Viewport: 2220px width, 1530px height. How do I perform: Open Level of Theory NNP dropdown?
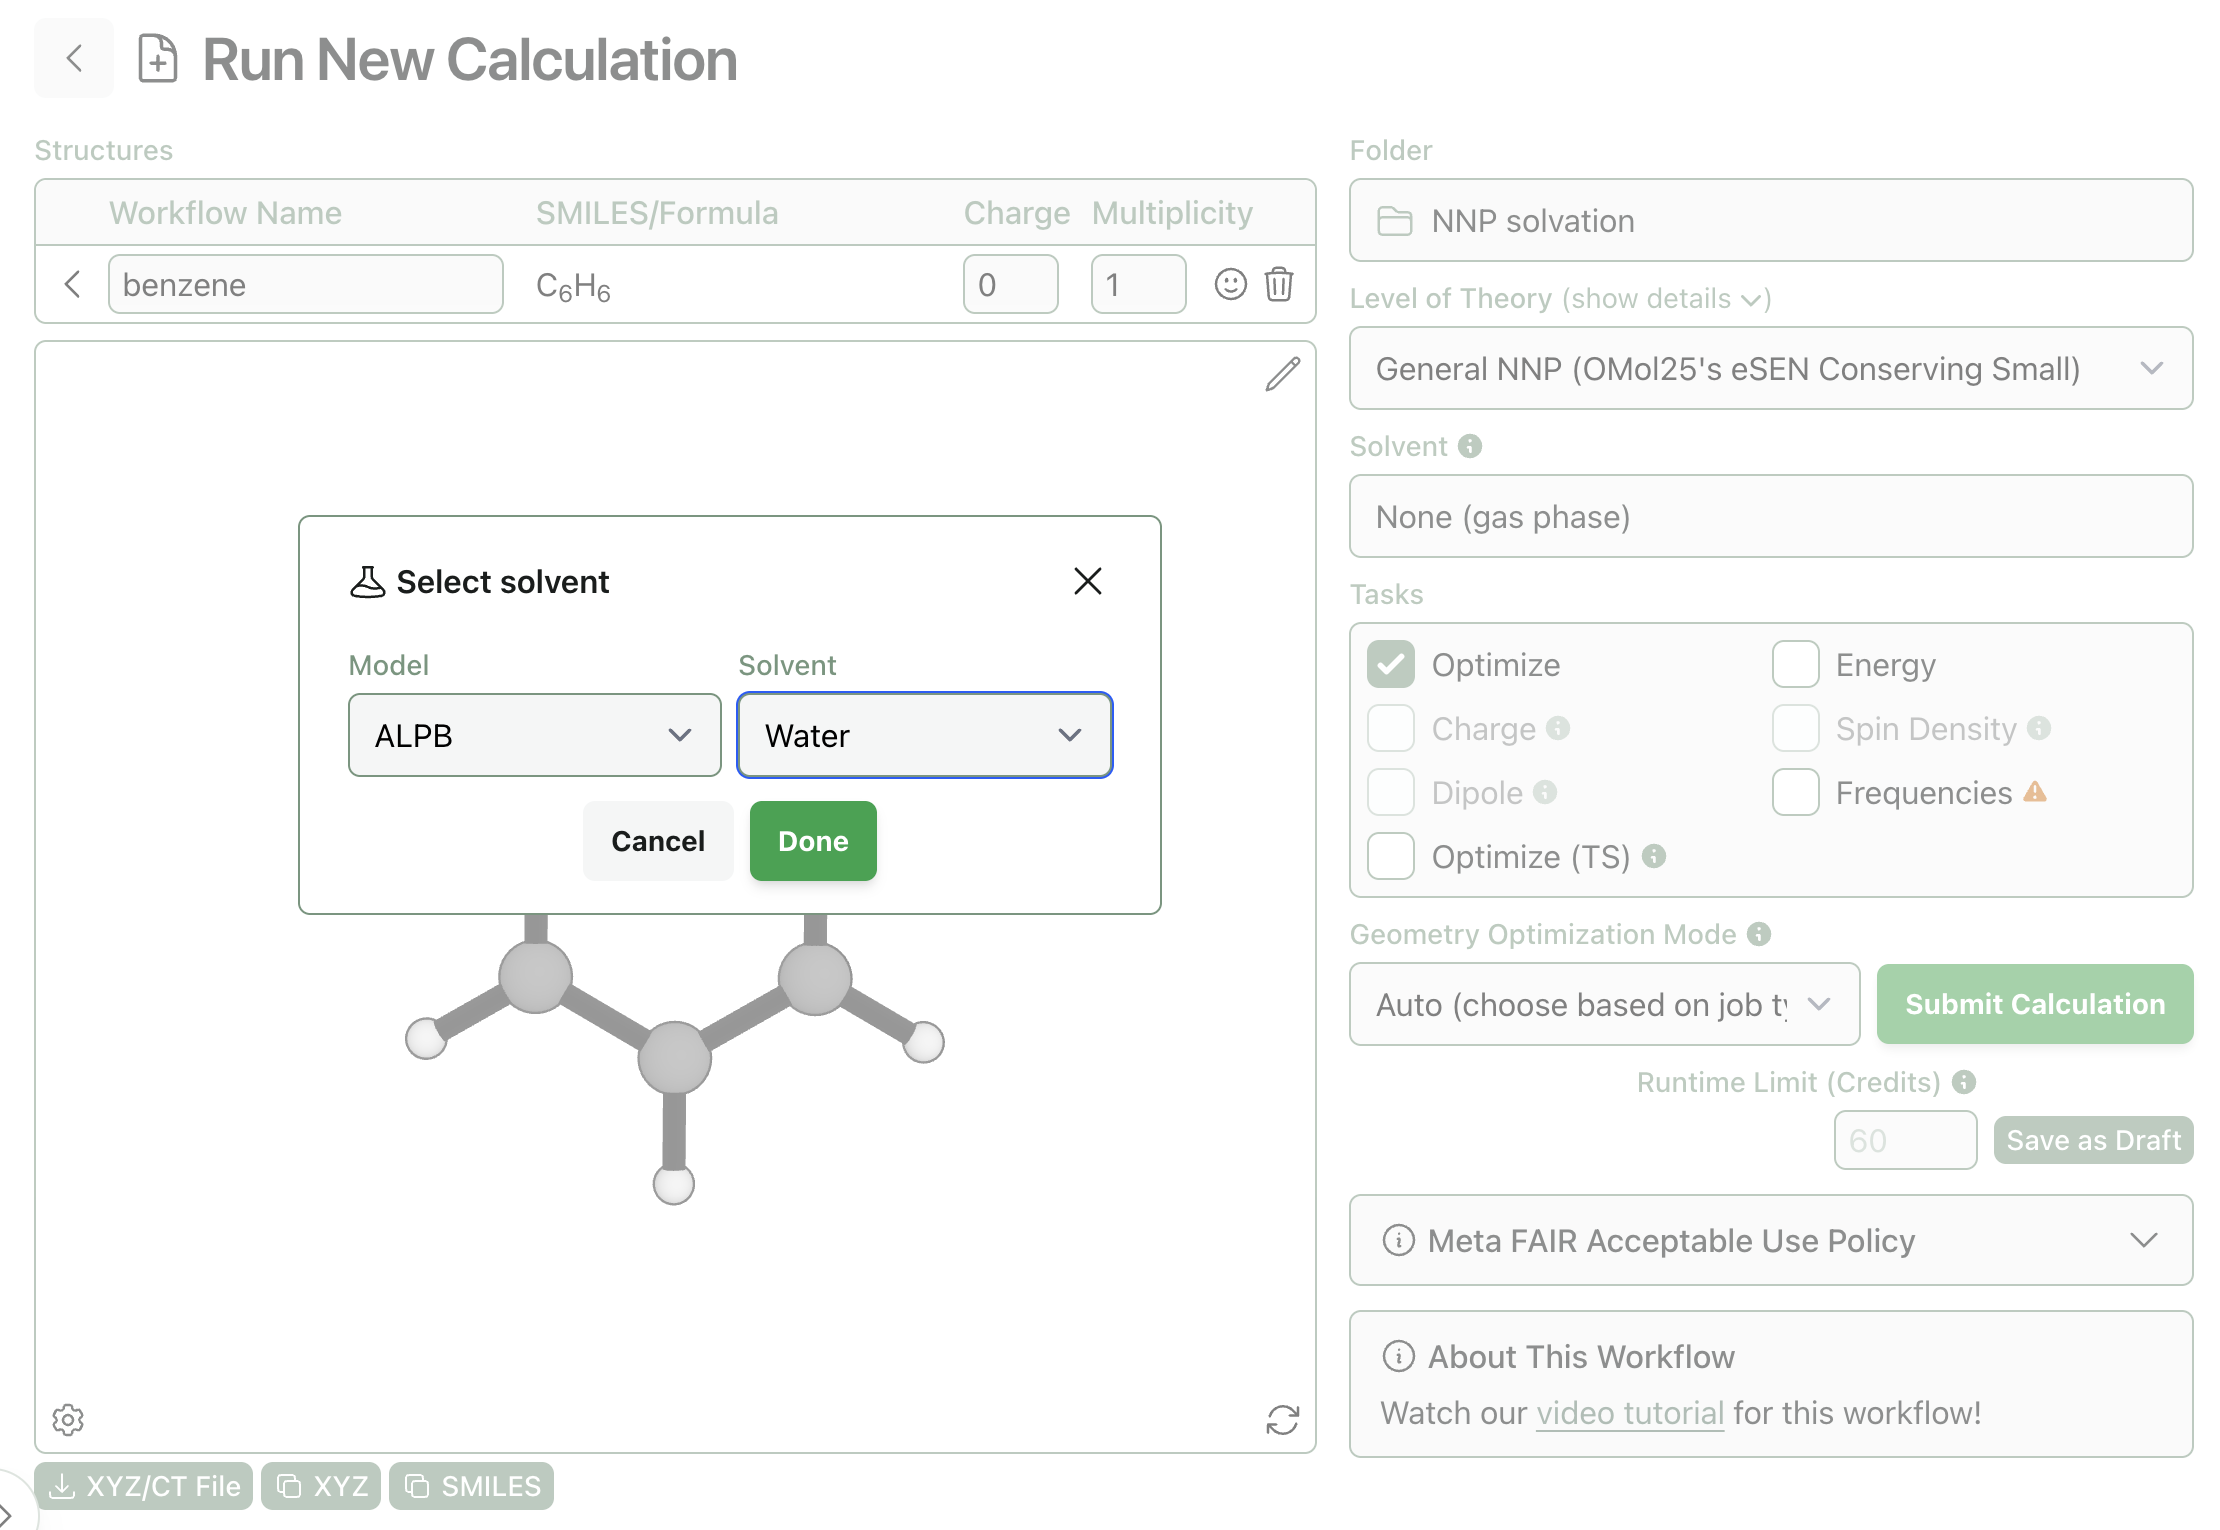1770,369
